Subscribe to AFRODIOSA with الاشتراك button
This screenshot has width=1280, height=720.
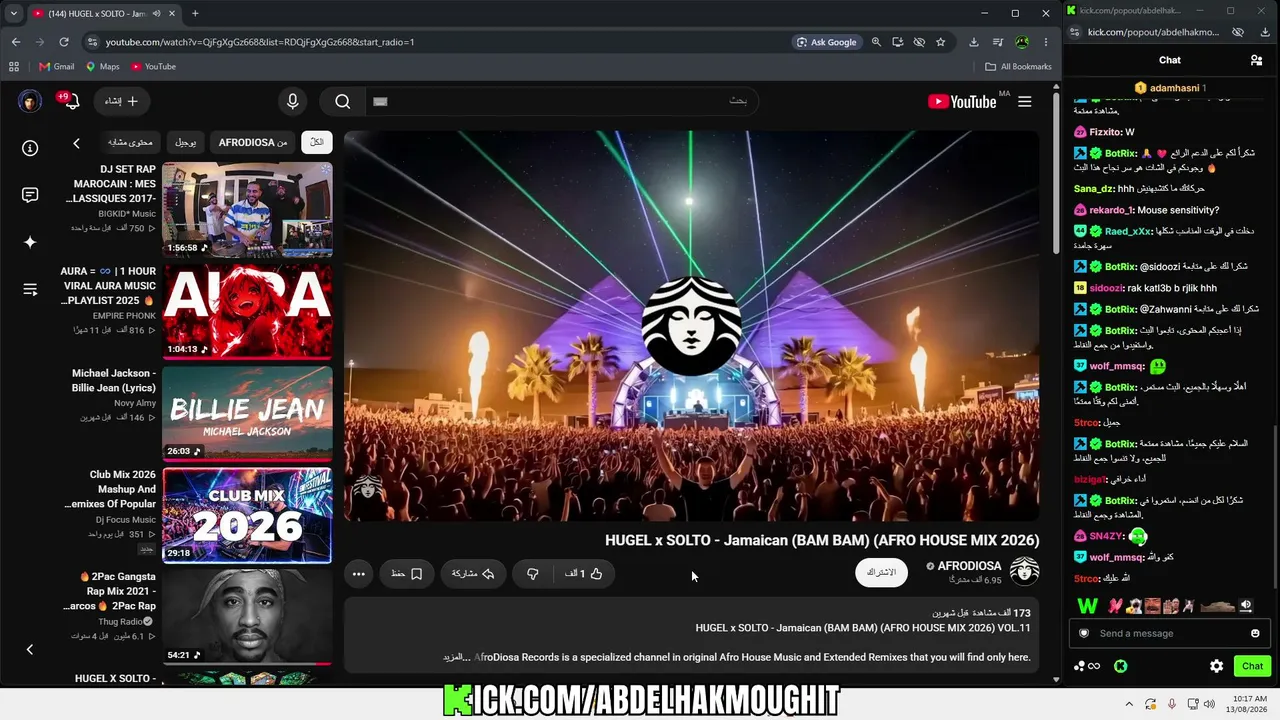point(881,572)
